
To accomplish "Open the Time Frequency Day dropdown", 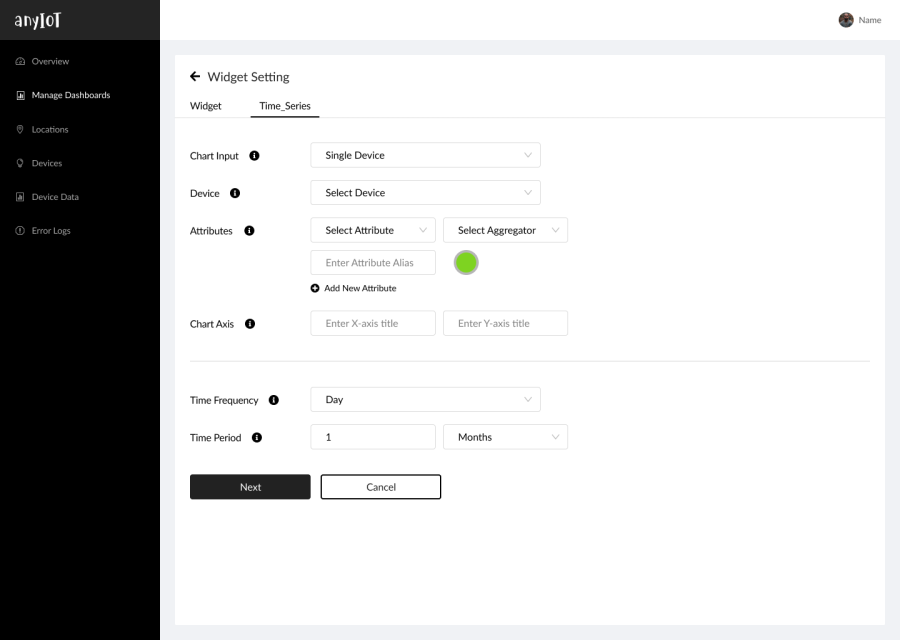I will [x=425, y=399].
